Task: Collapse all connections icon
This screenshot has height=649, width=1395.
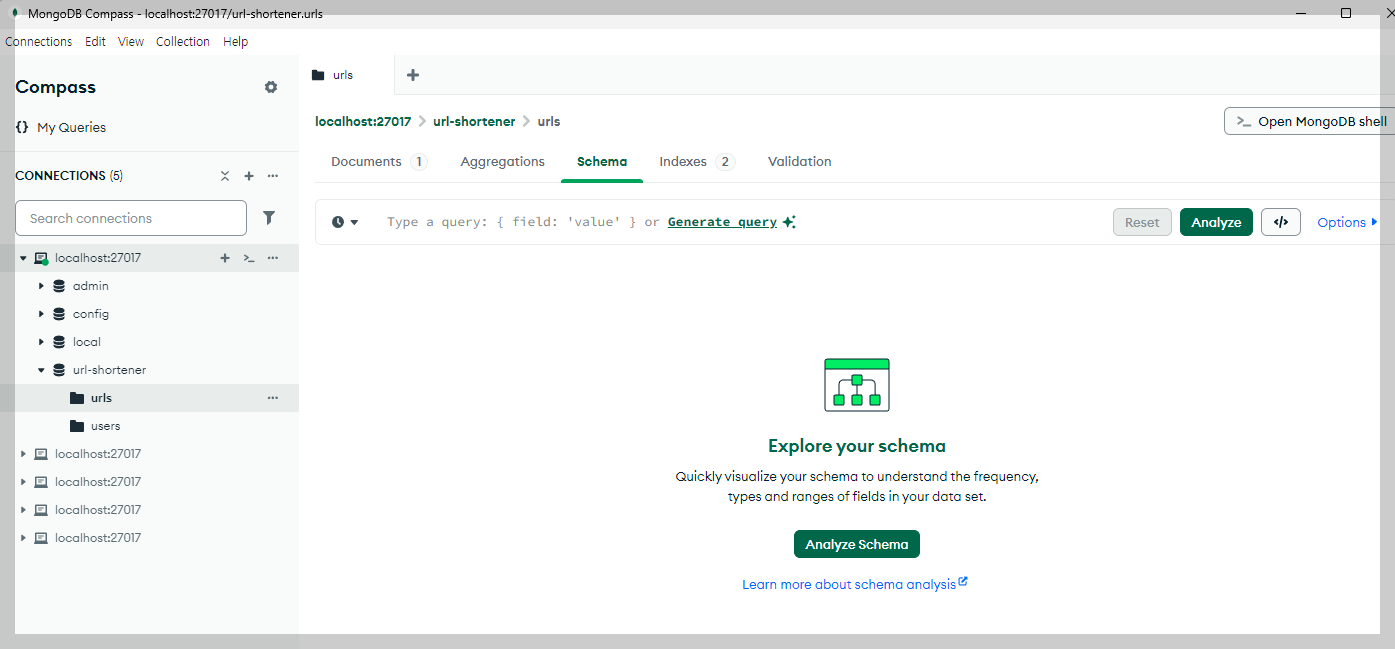Action: coord(225,176)
